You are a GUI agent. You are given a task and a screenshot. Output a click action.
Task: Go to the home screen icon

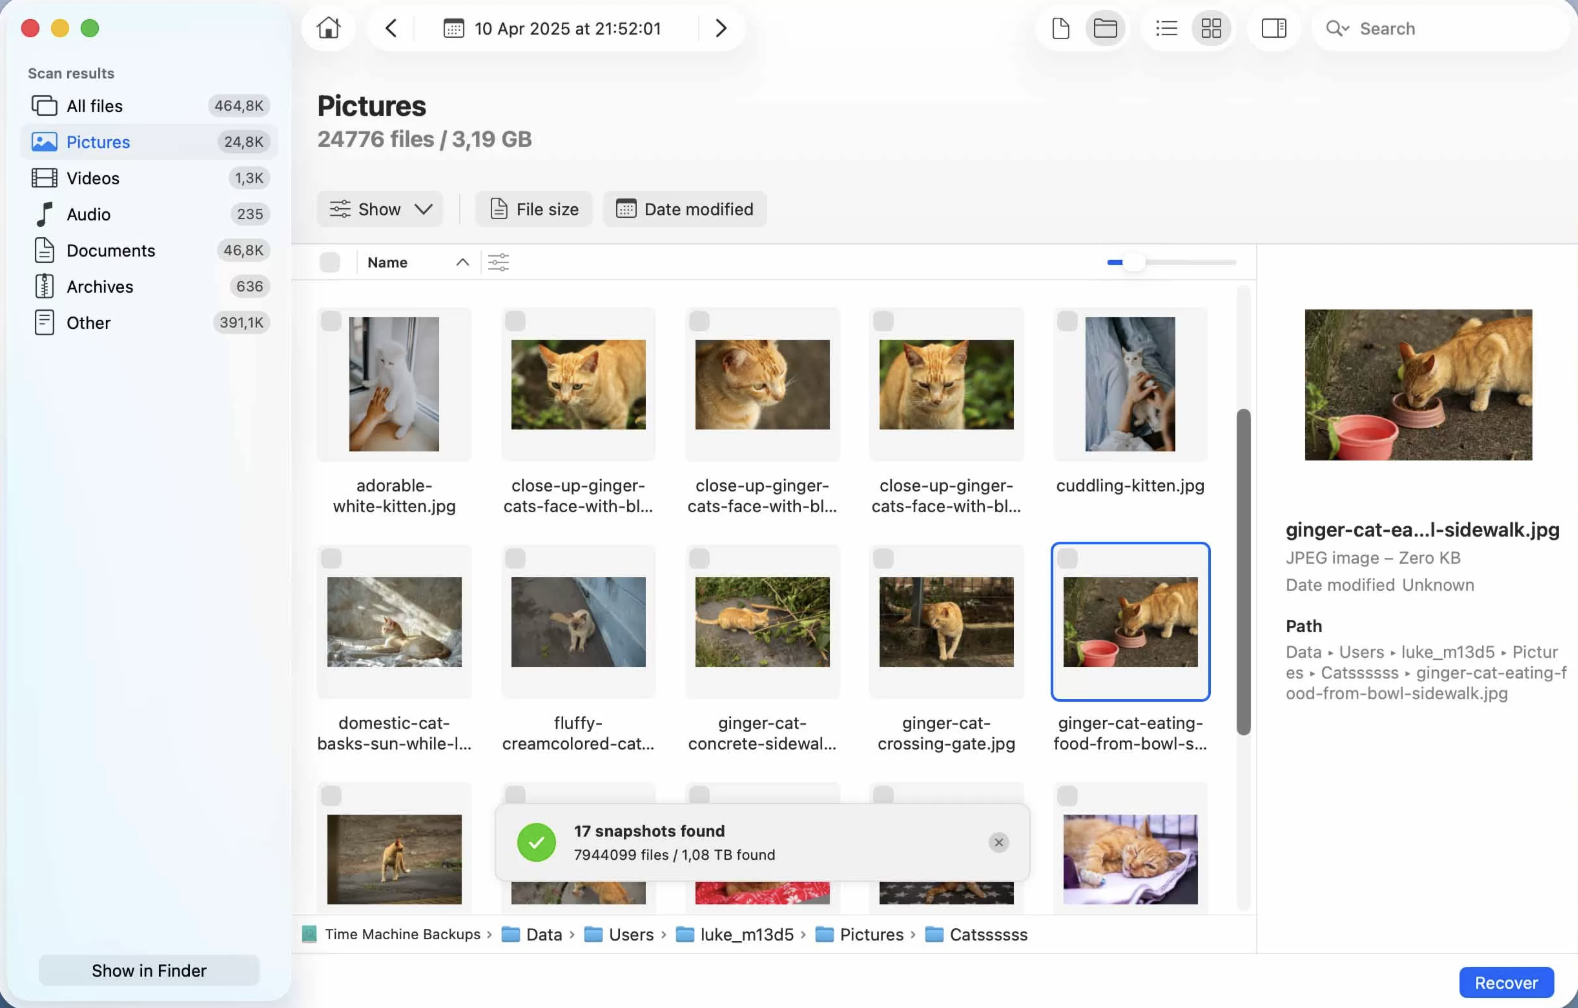click(329, 28)
